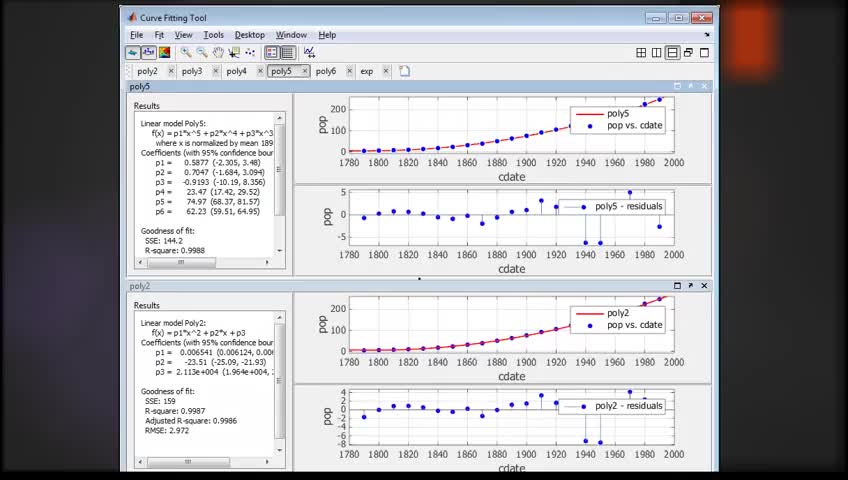
Task: Choose the Data Cursor tool
Action: click(x=234, y=52)
